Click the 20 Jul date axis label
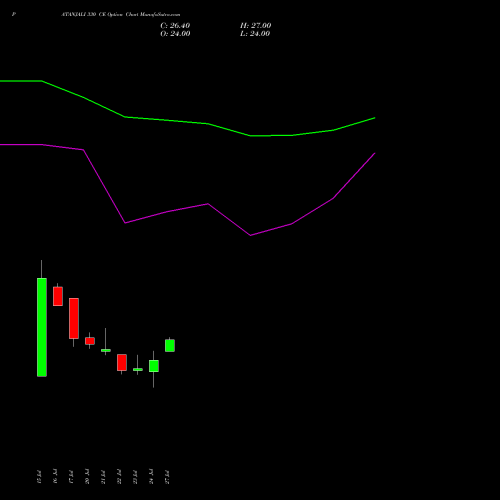This screenshot has width=500, height=500. (87, 477)
